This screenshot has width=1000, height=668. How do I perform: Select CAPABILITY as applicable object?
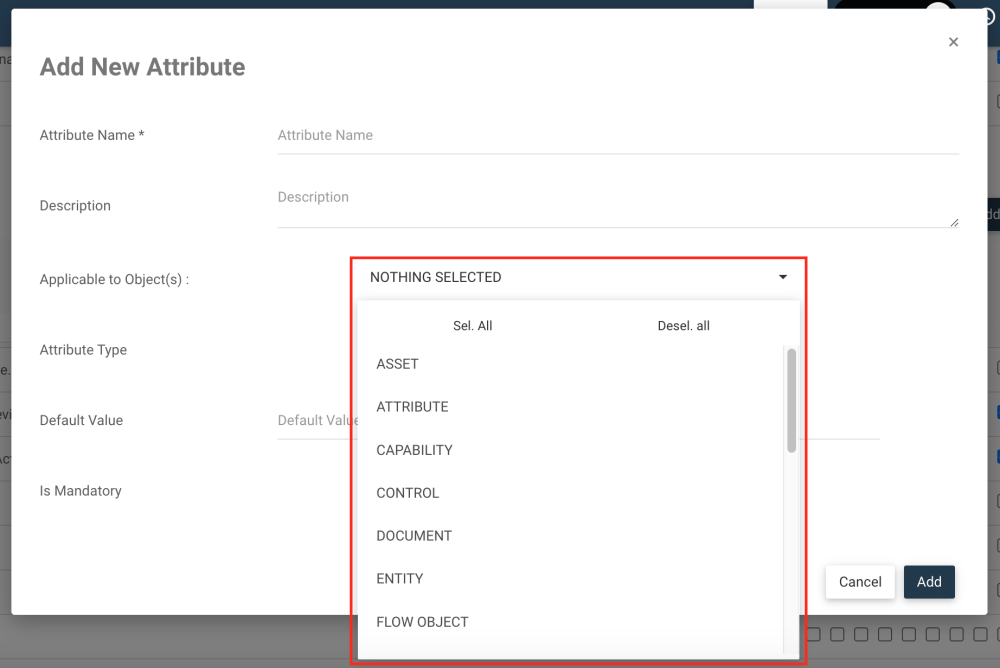click(414, 450)
